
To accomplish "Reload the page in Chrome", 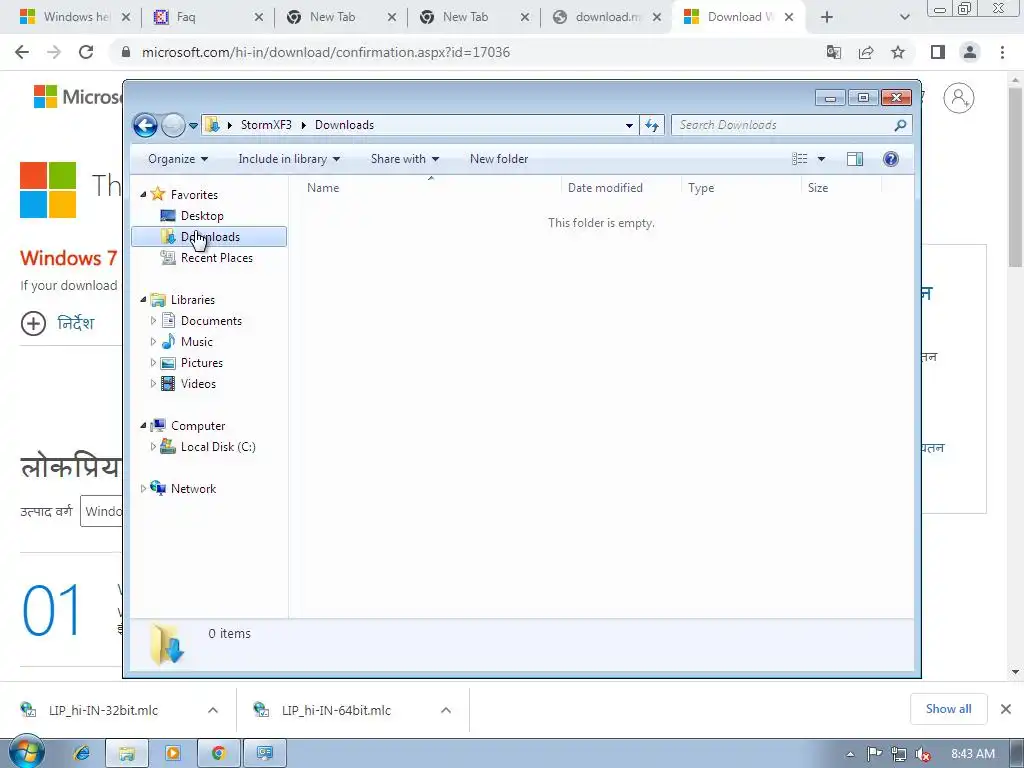I will pyautogui.click(x=86, y=52).
